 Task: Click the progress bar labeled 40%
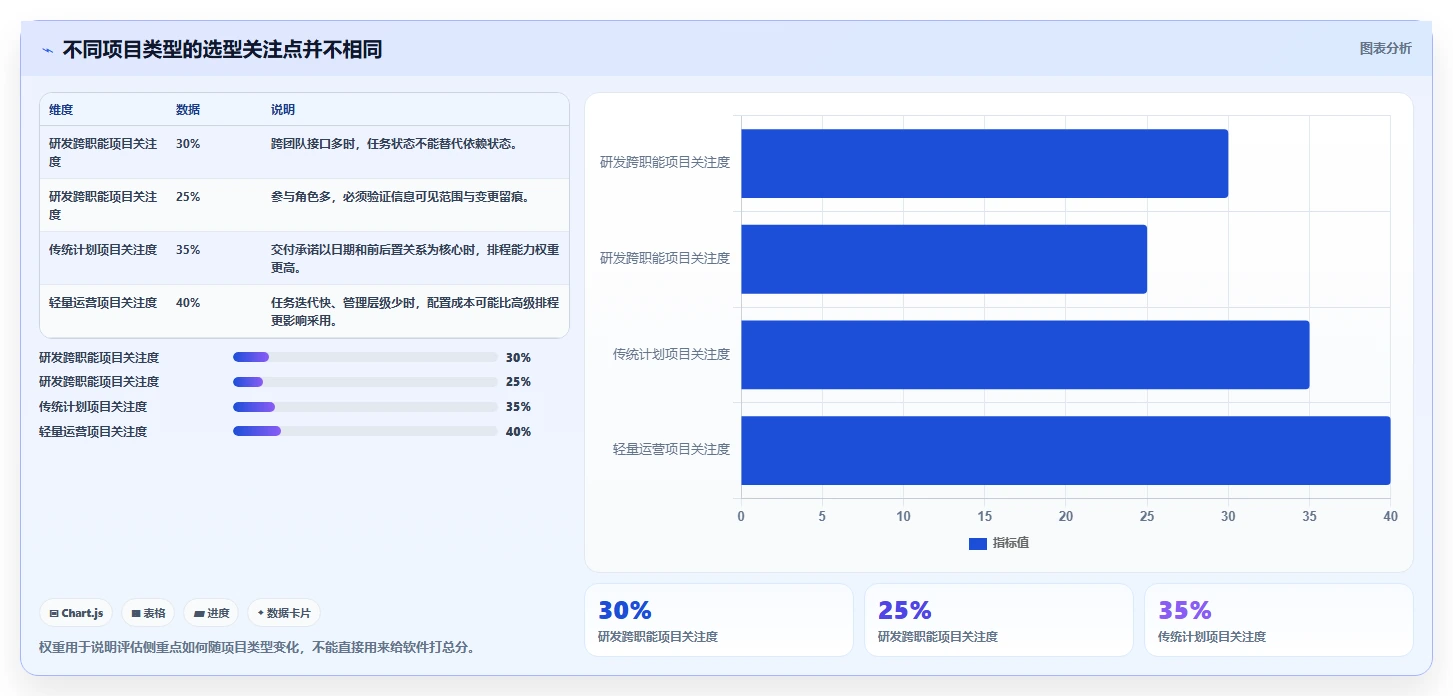(x=365, y=432)
